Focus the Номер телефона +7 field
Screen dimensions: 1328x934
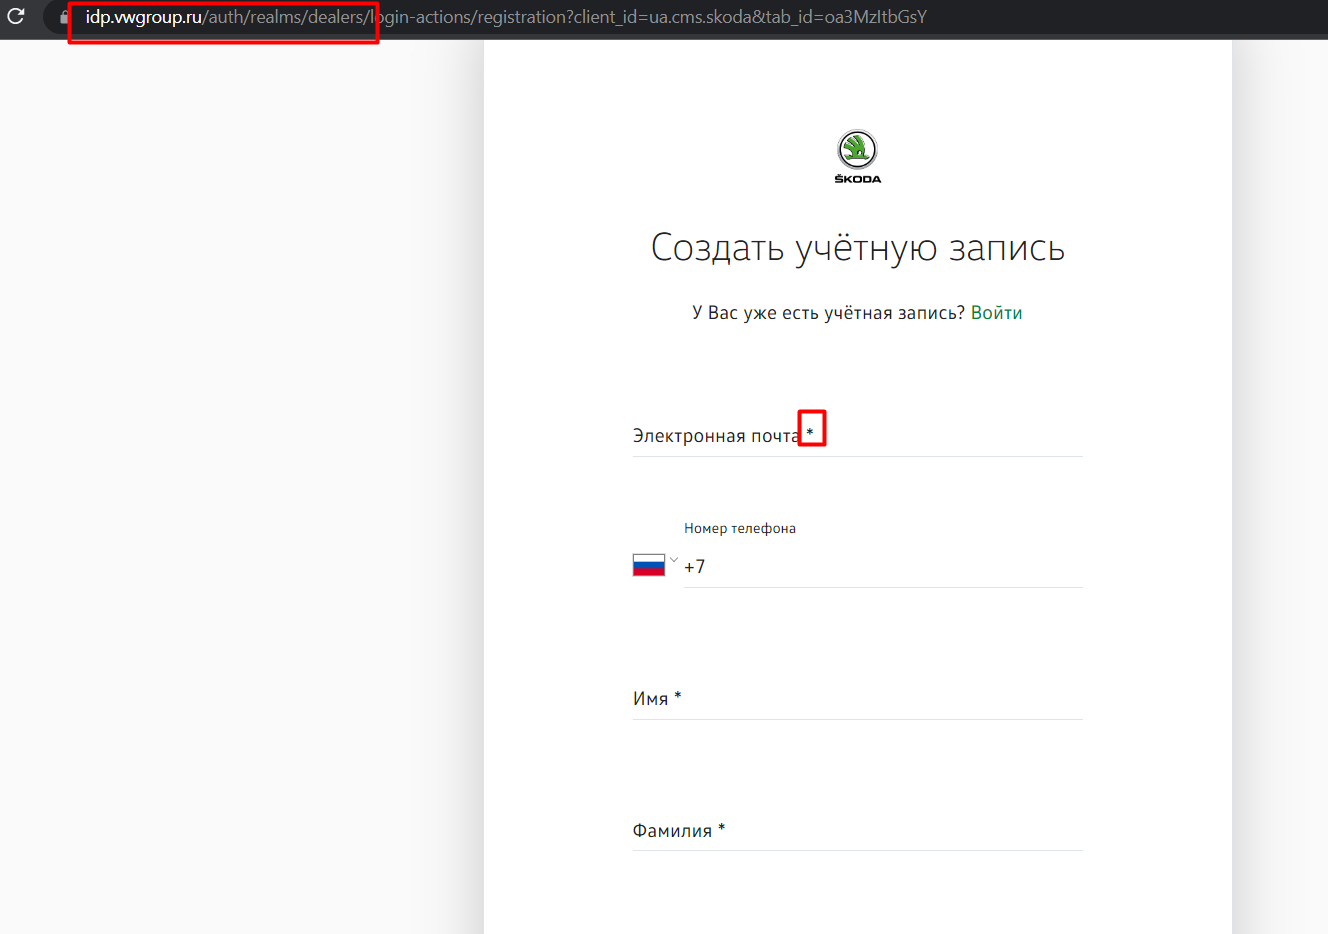(x=882, y=566)
